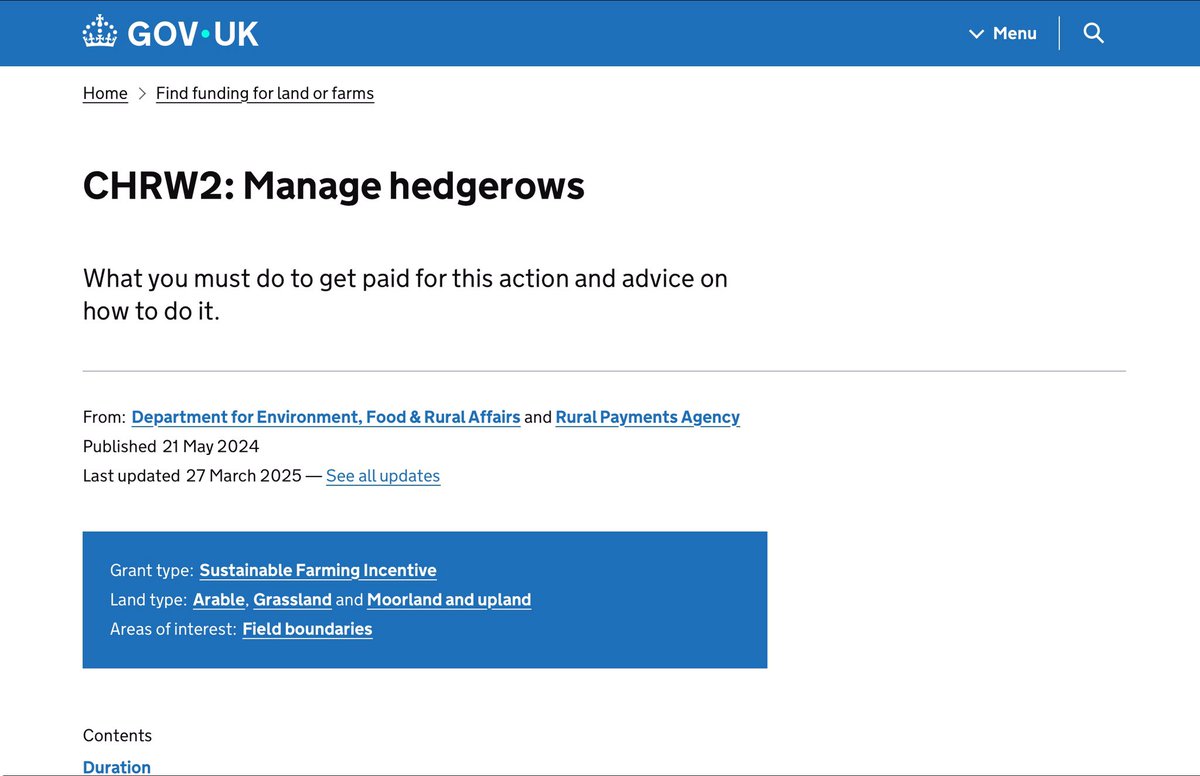Viewport: 1200px width, 776px height.
Task: Open the search magnifier icon
Action: pos(1093,33)
